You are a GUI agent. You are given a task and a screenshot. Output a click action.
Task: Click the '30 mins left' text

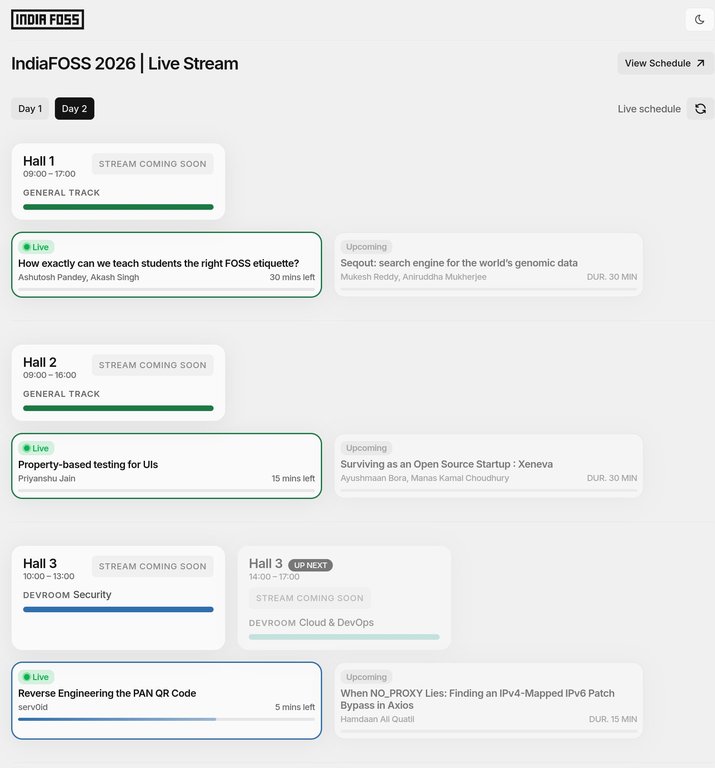click(292, 277)
